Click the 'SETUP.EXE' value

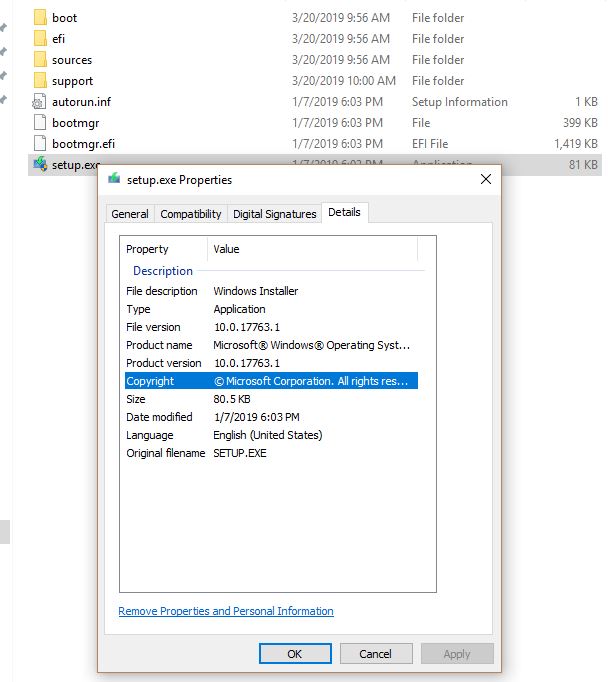(240, 453)
